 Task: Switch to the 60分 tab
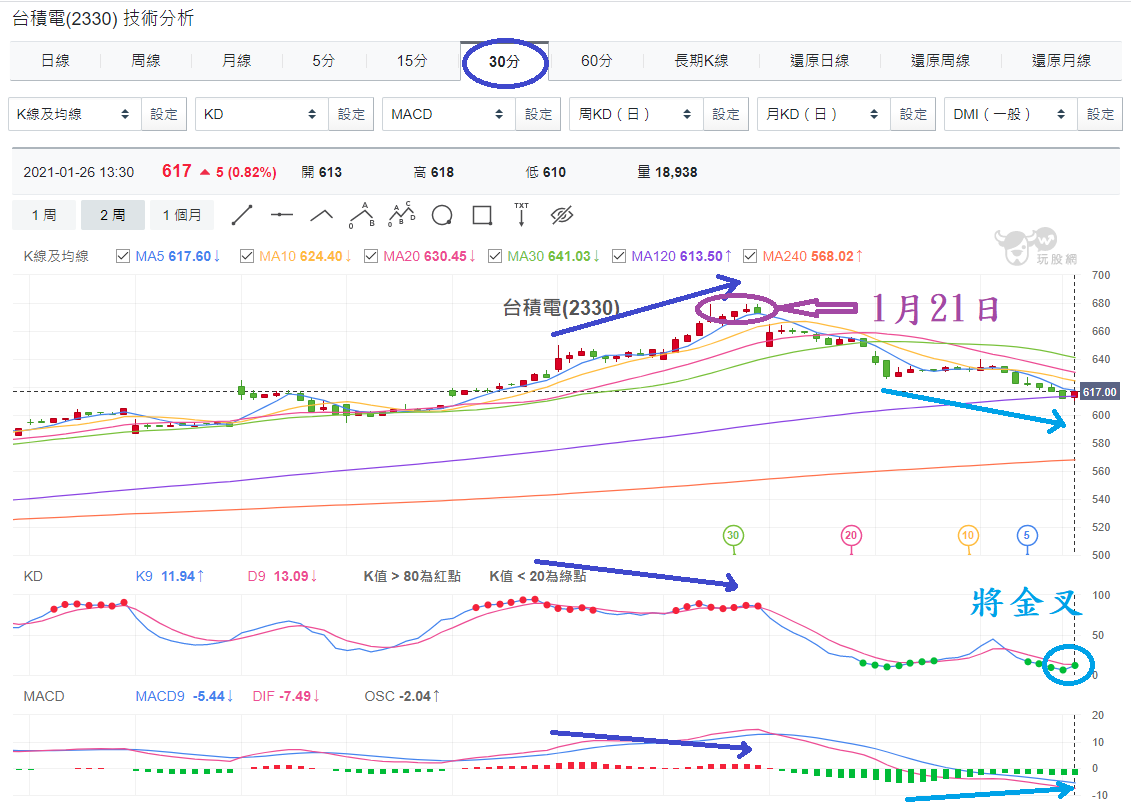tap(597, 61)
